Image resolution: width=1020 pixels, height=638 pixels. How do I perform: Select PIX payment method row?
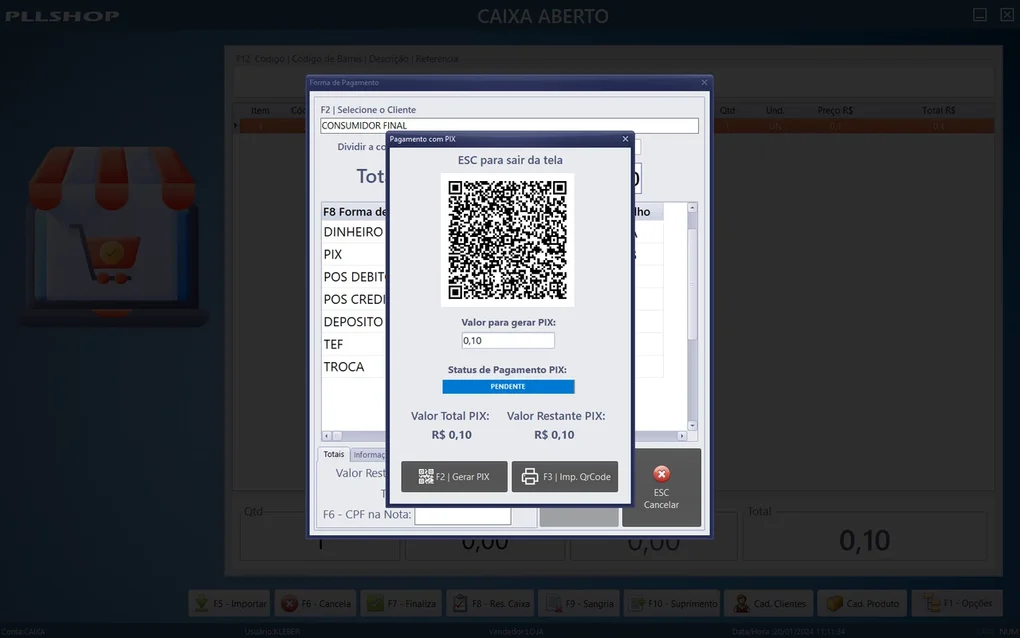355,254
